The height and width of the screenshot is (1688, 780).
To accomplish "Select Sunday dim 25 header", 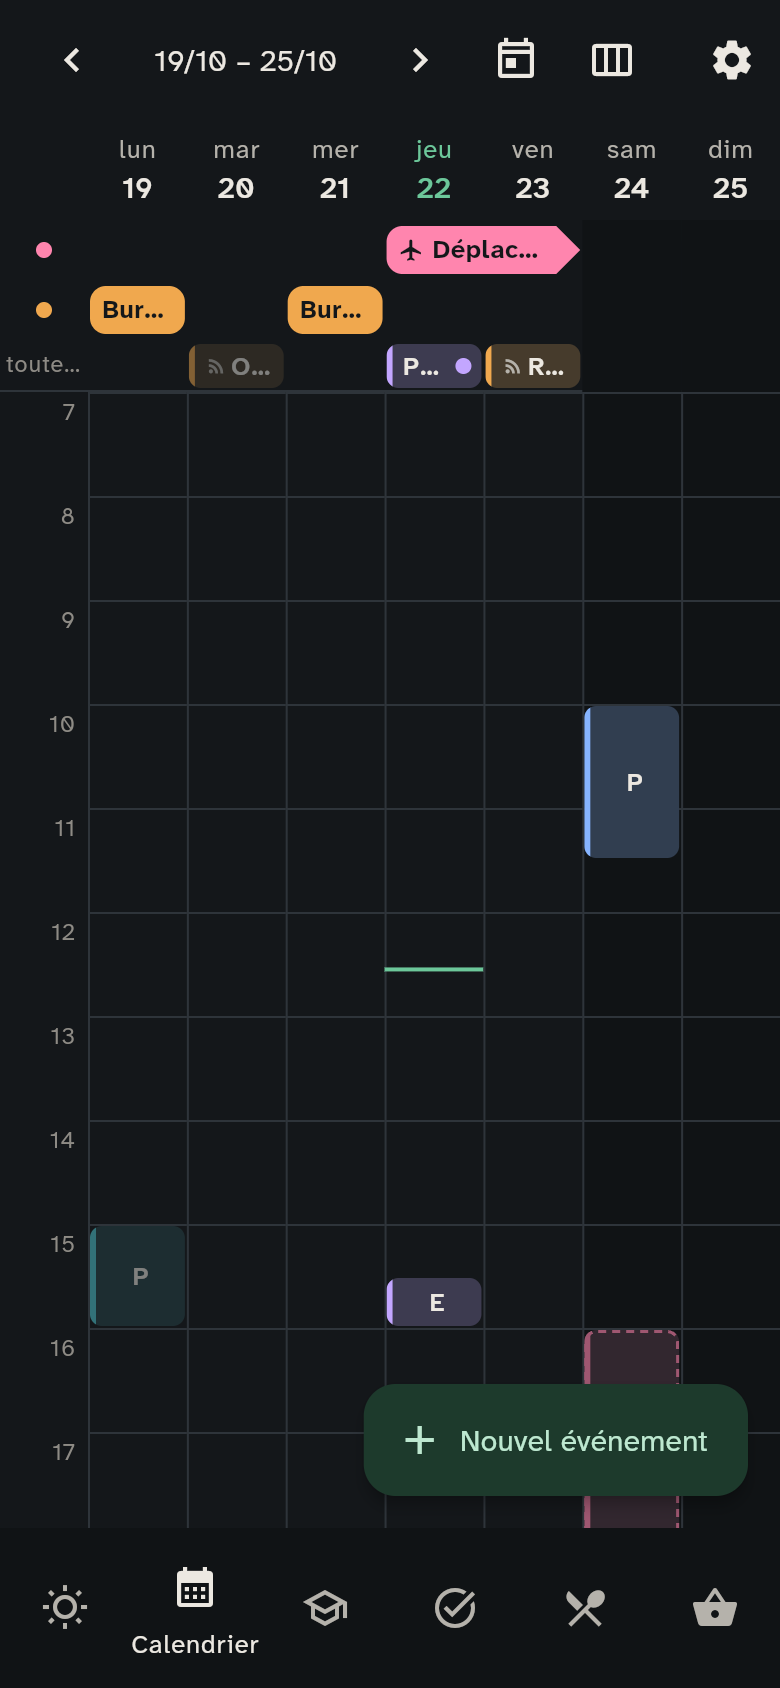I will (730, 170).
